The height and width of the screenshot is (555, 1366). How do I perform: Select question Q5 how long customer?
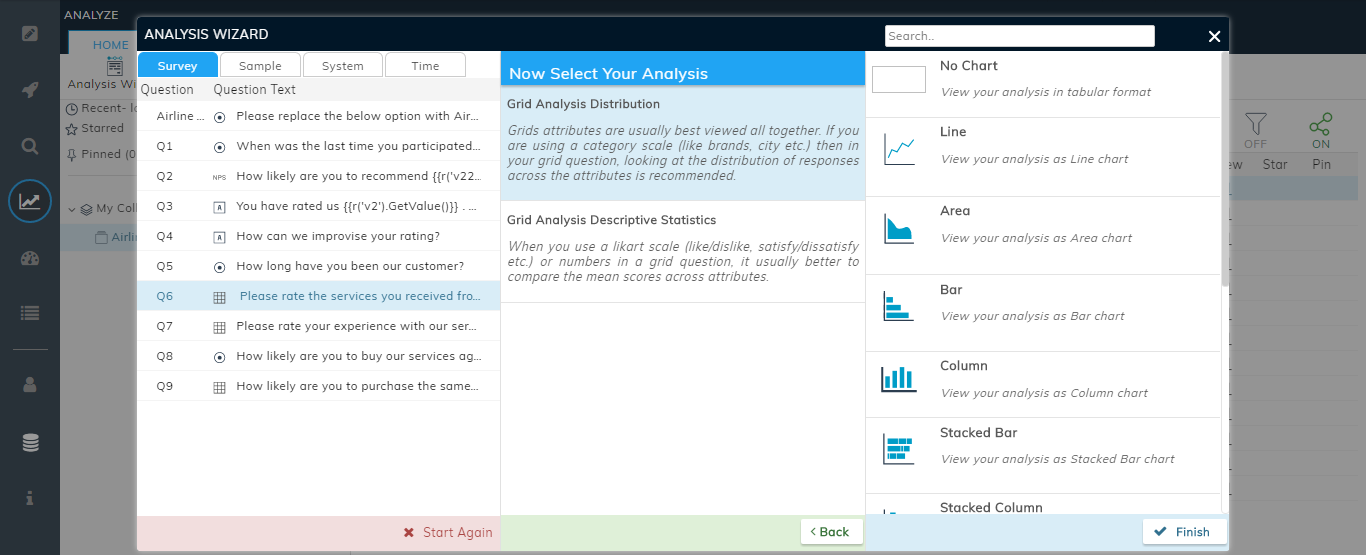(x=318, y=266)
